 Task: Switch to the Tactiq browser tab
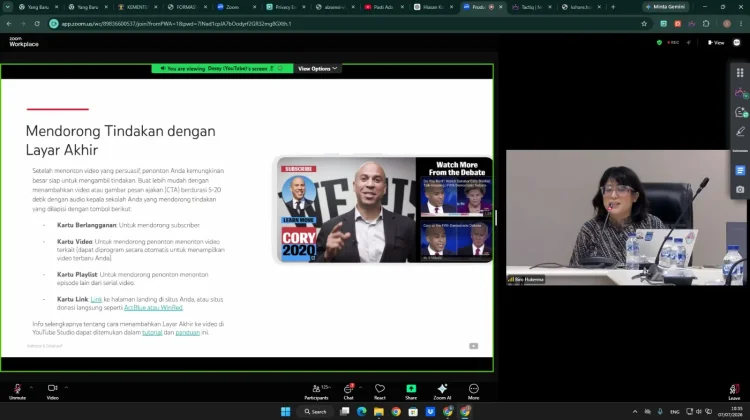(531, 7)
